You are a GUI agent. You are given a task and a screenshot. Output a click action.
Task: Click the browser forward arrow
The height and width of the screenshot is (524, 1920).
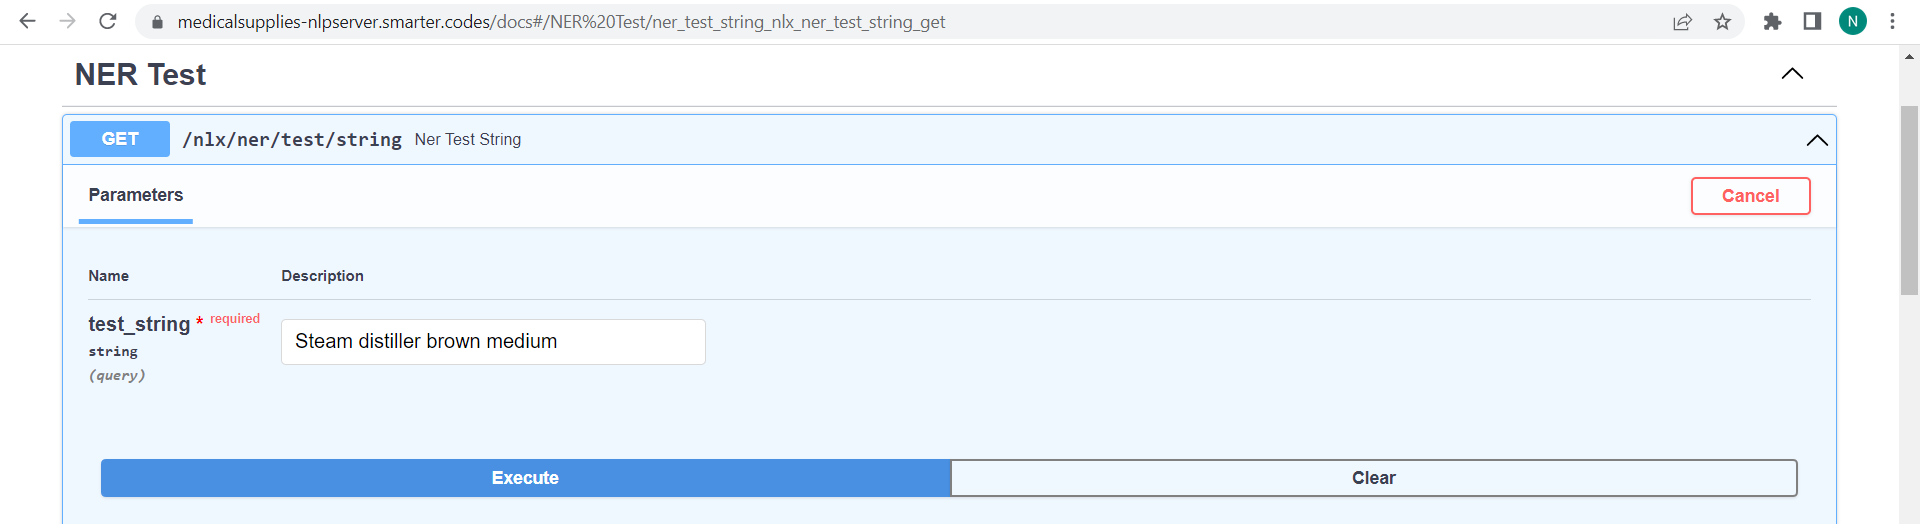pyautogui.click(x=68, y=21)
